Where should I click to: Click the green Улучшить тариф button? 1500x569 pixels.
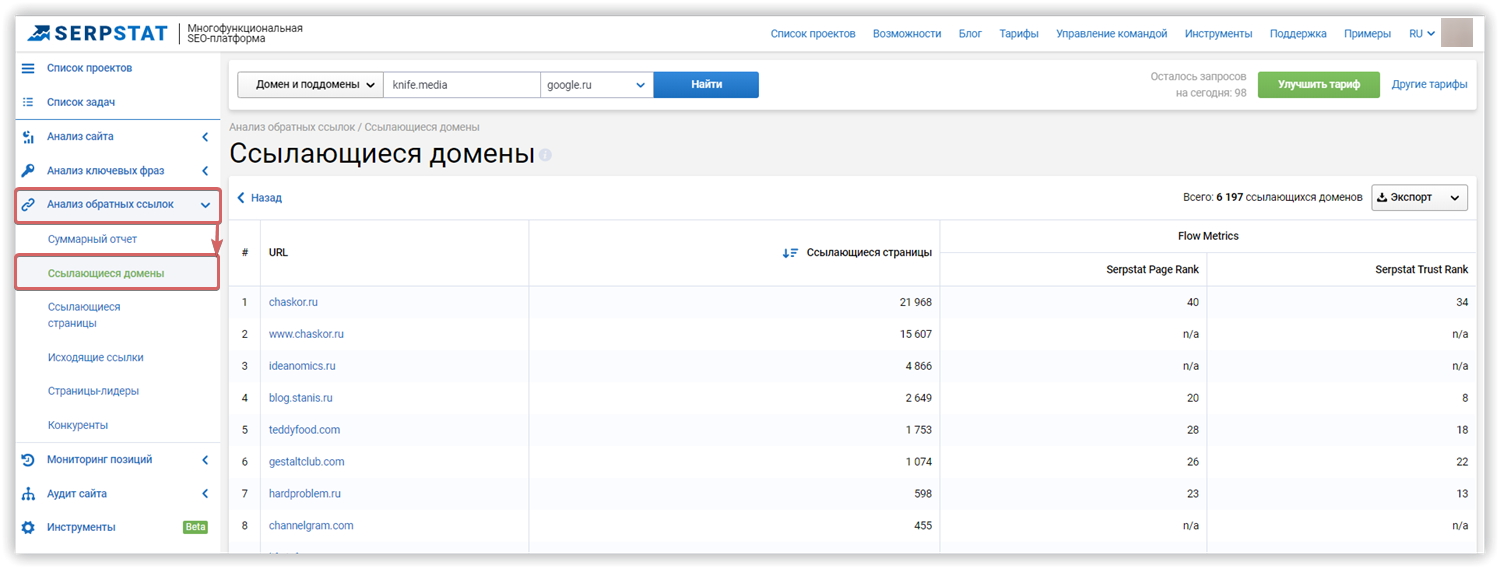click(x=1319, y=85)
